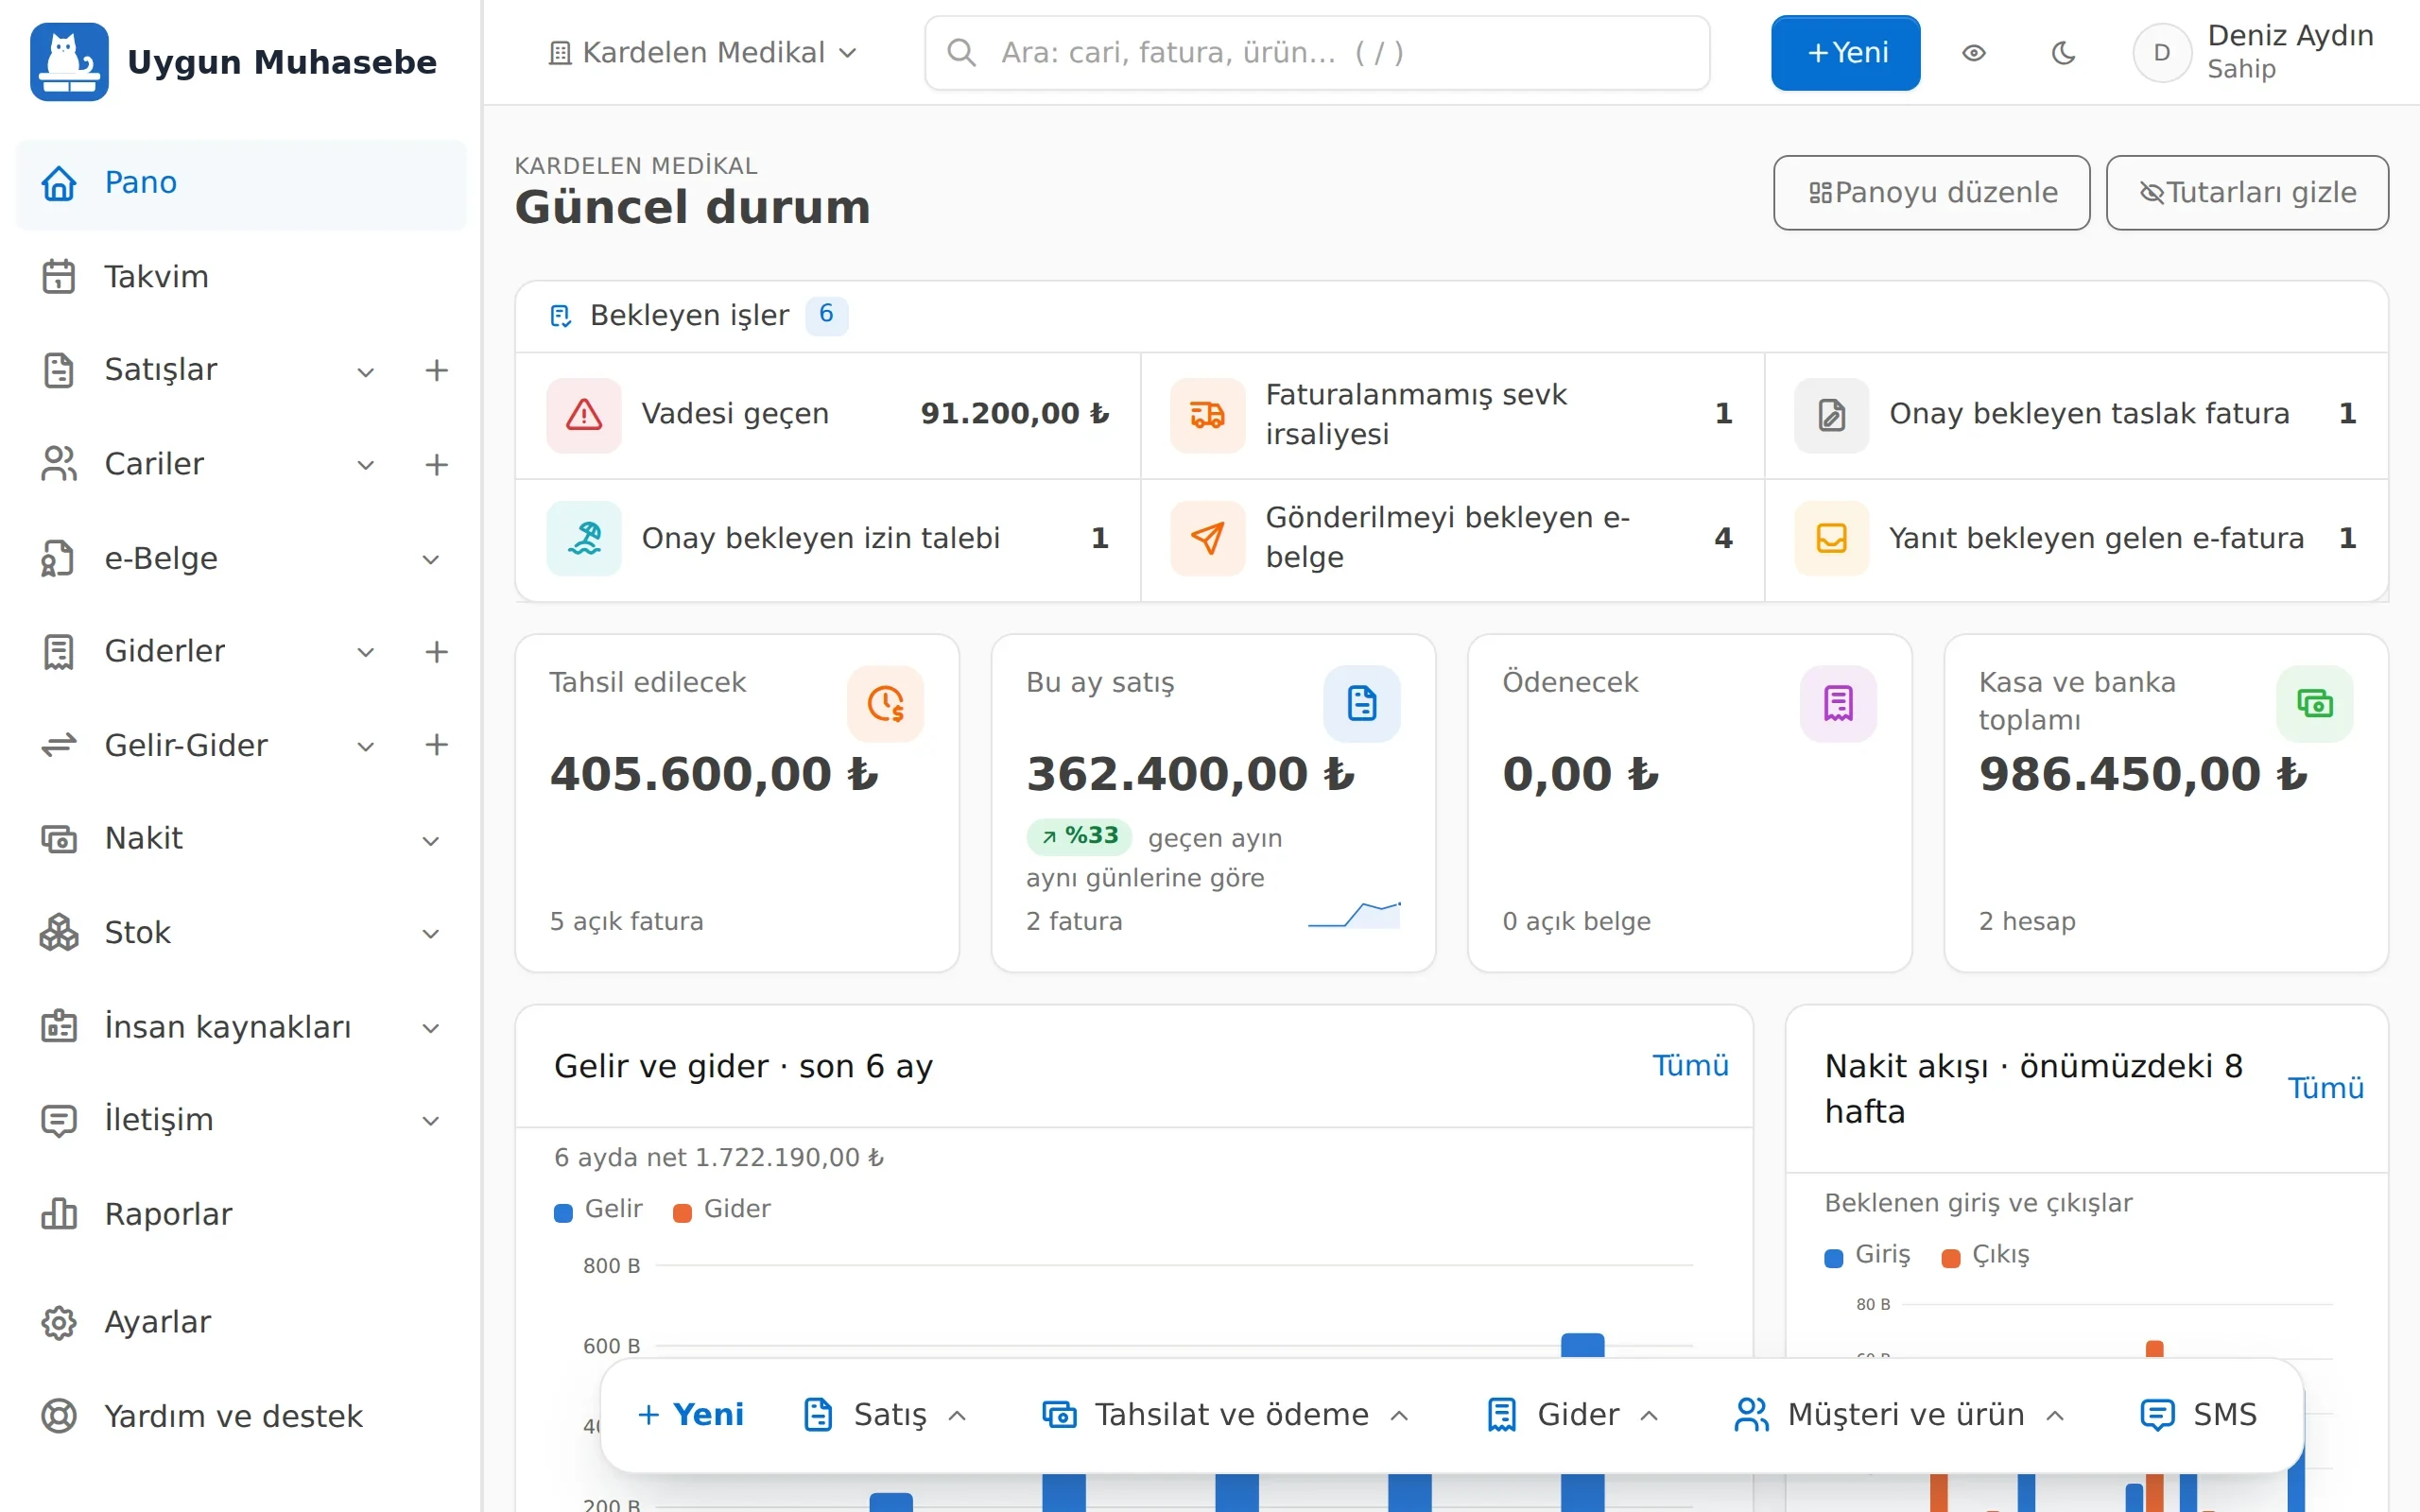Viewport: 2420px width, 1512px height.
Task: Expand the Satışlar sidebar chevron
Action: click(366, 372)
